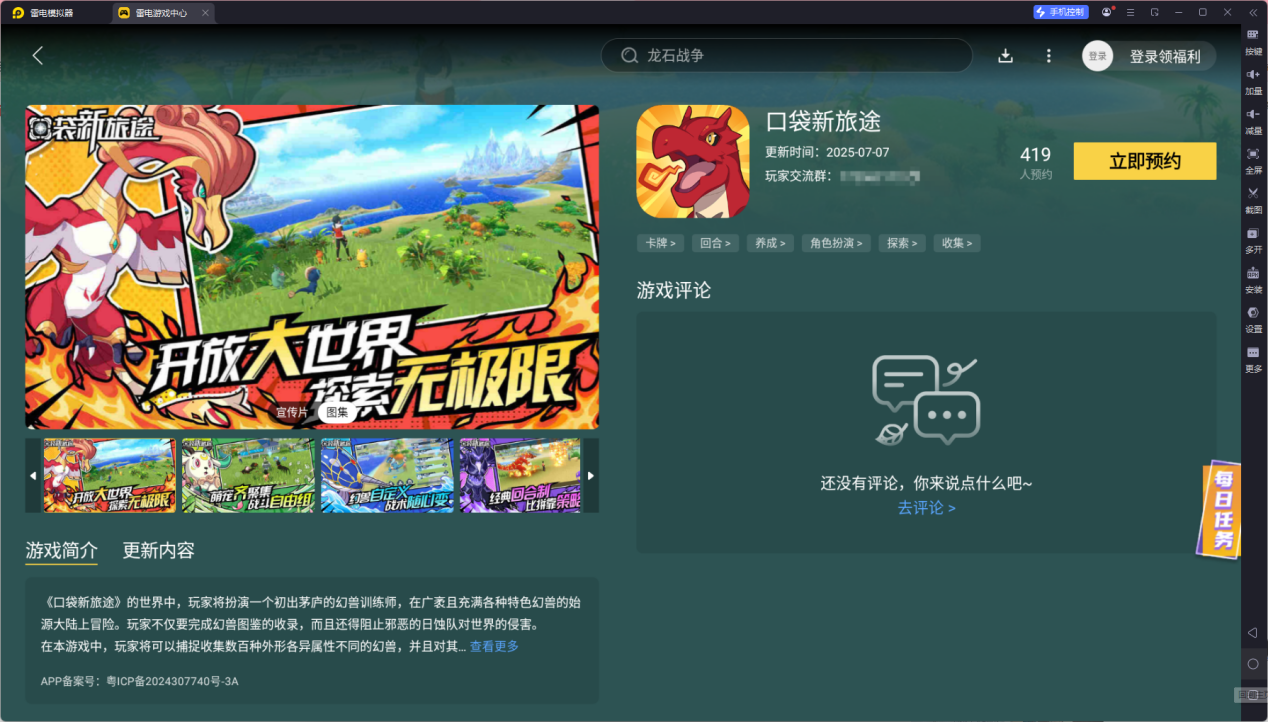1268x722 pixels.
Task: Open the 养成 tag
Action: [x=770, y=243]
